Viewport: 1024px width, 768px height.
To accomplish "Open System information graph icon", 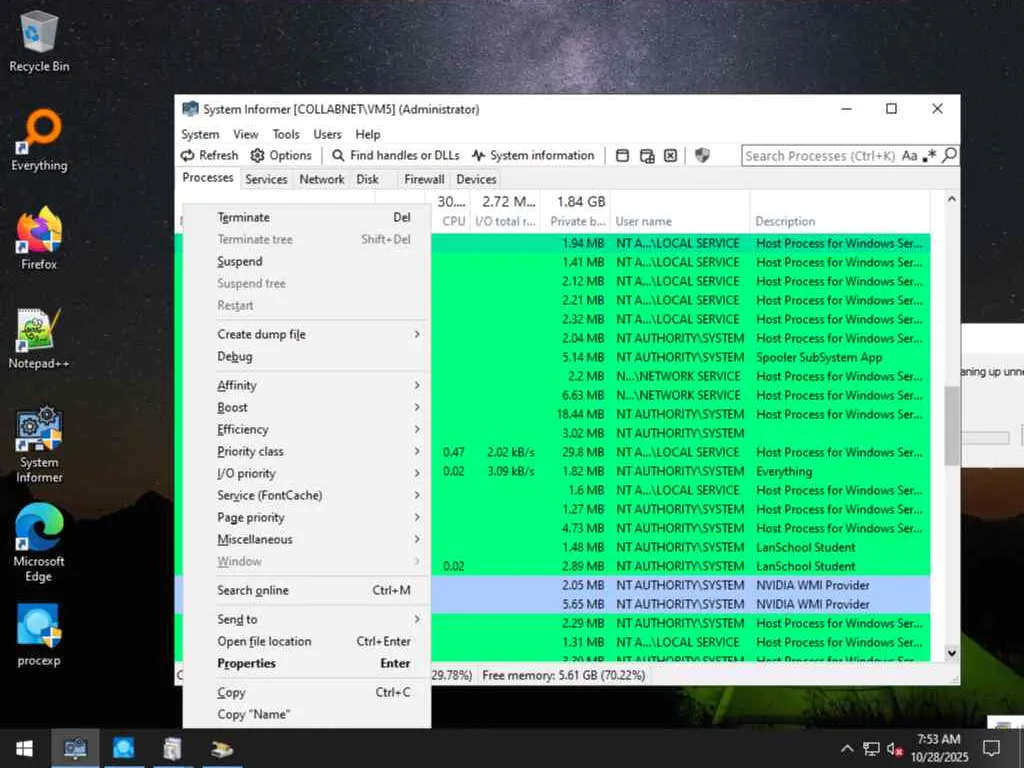I will (x=479, y=155).
